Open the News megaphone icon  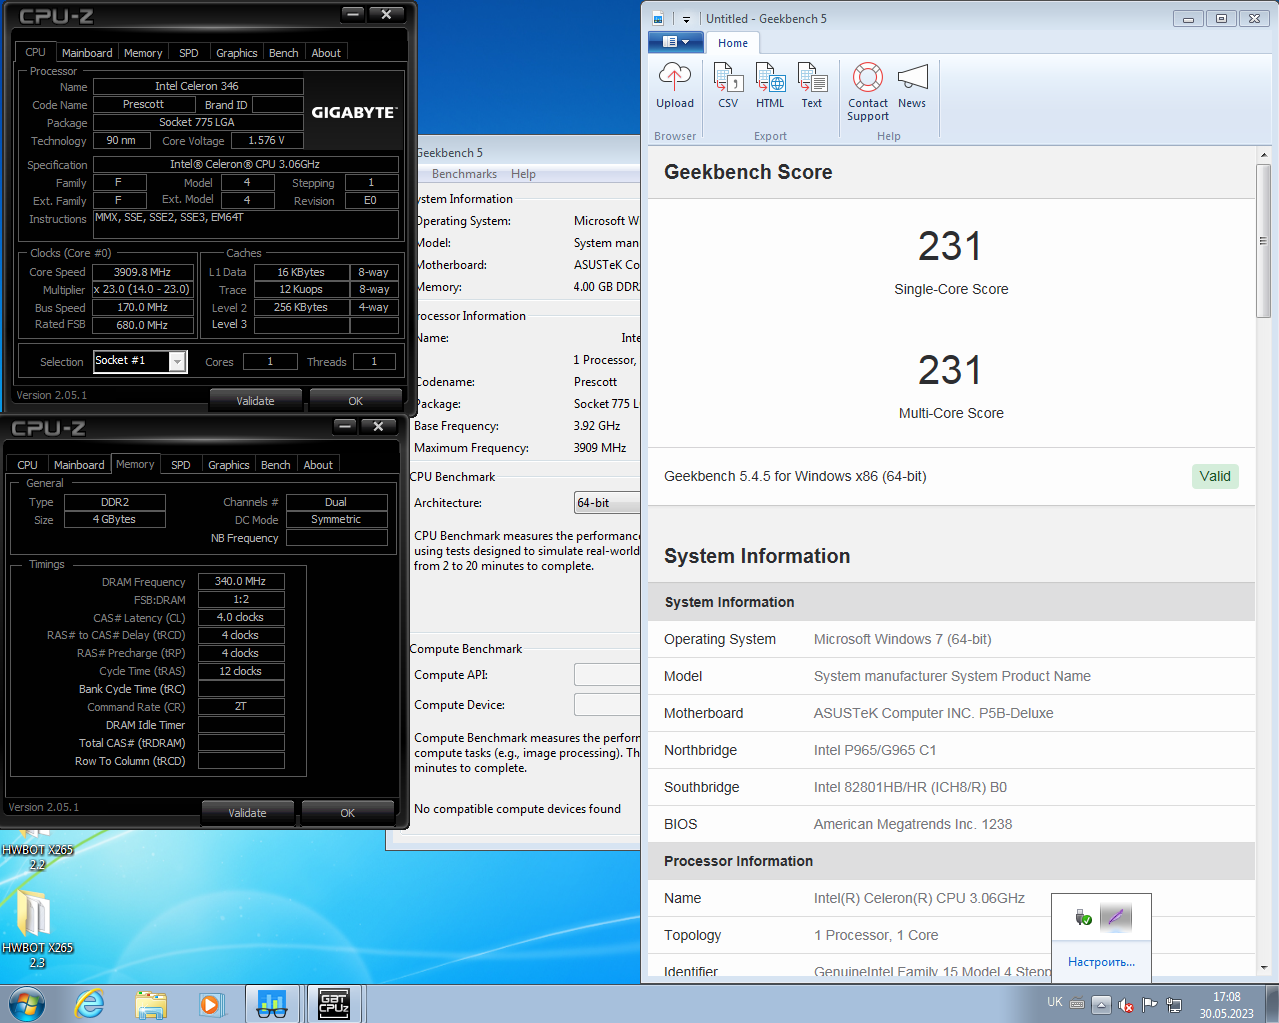[912, 85]
